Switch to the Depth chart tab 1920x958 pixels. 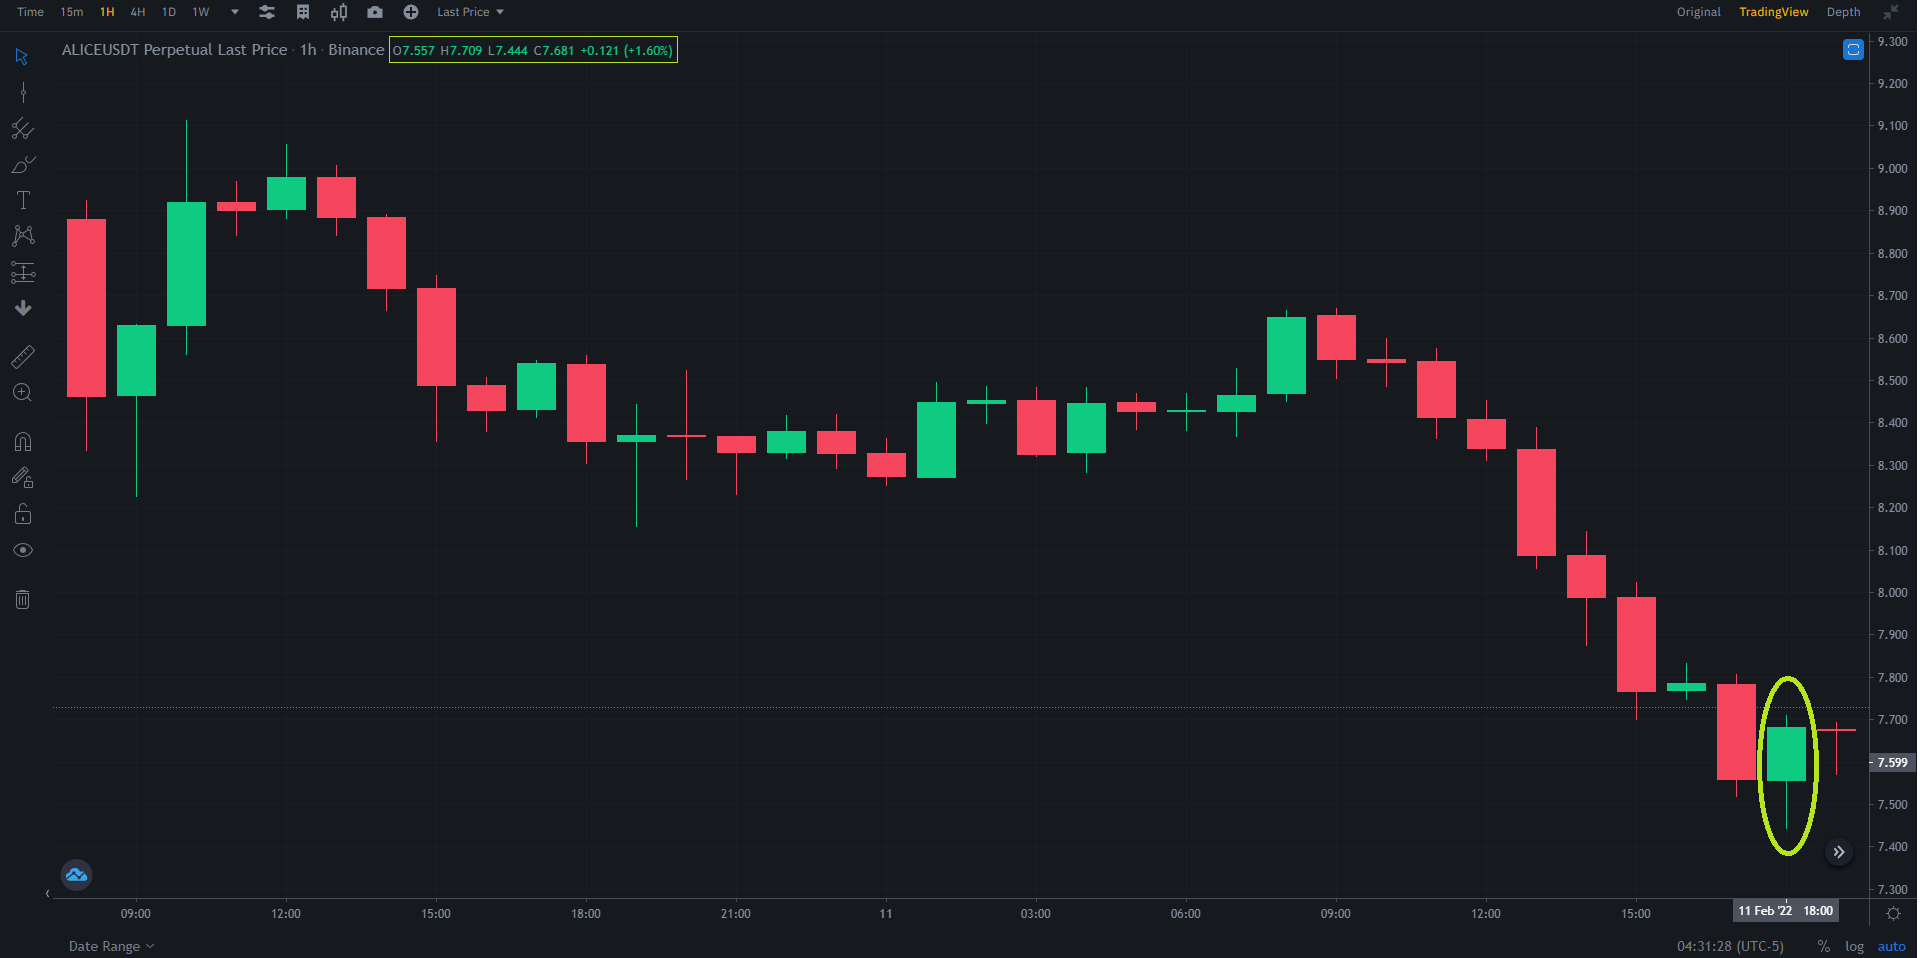click(x=1844, y=12)
